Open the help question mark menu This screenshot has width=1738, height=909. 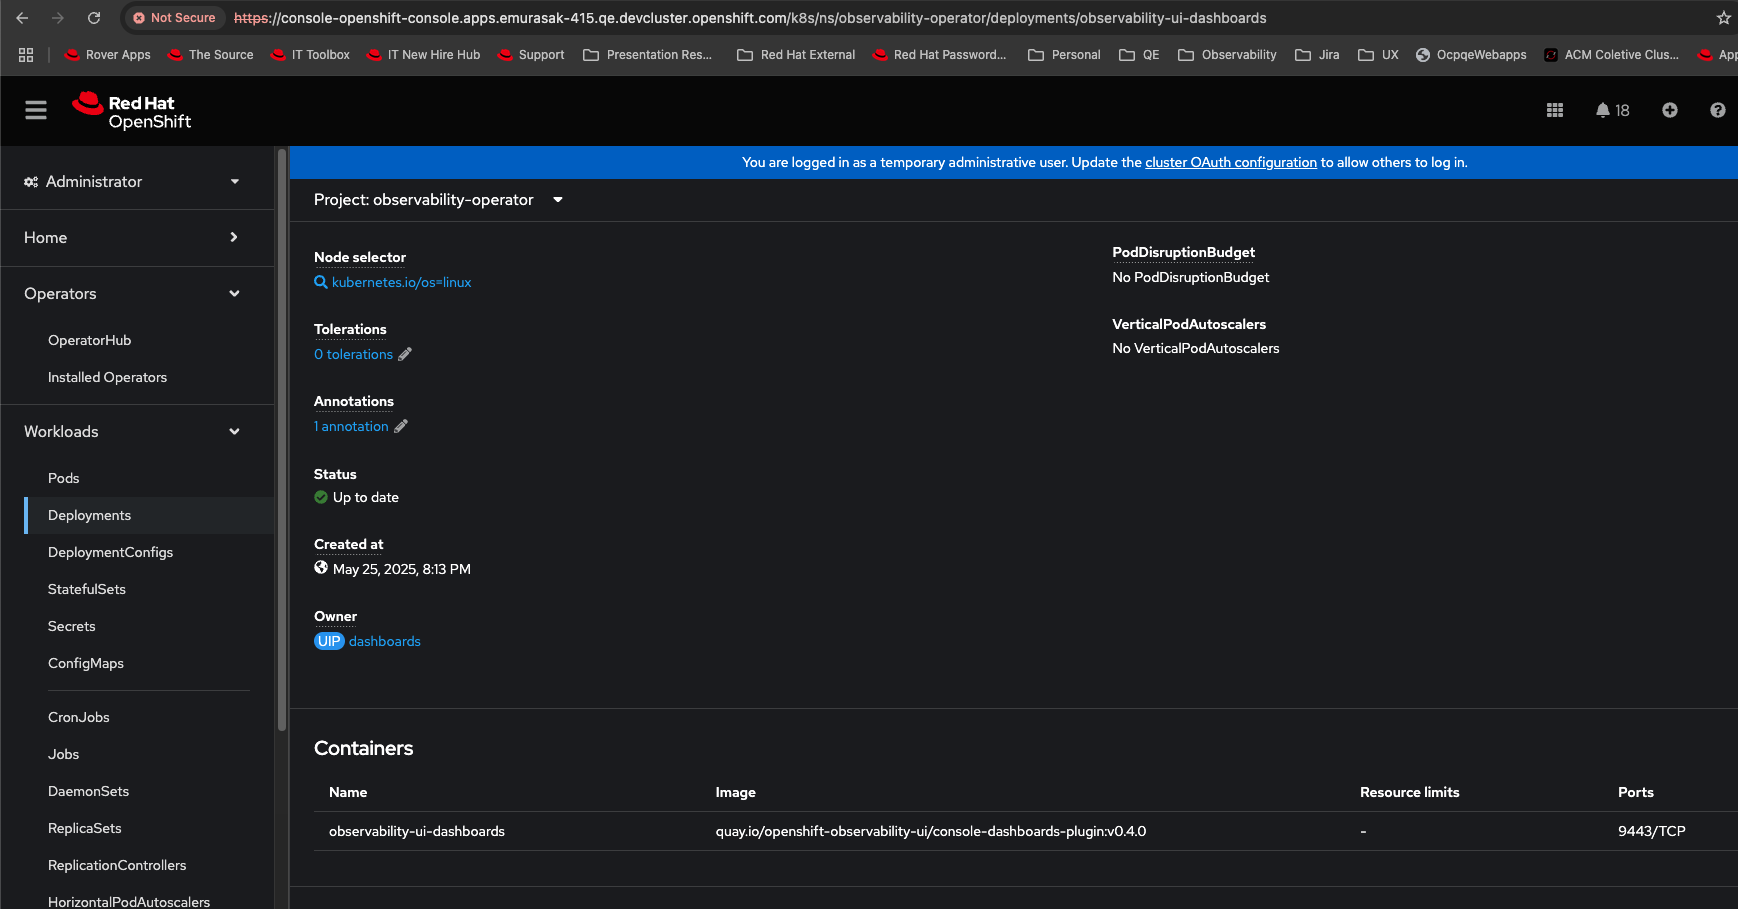pos(1718,110)
